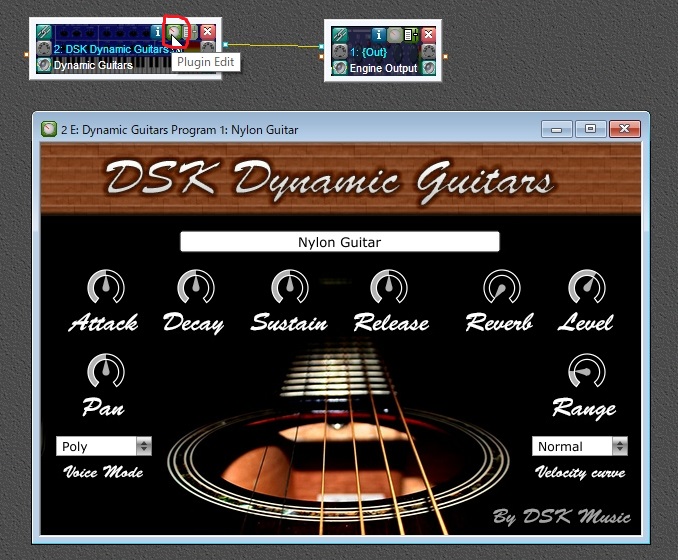Click the dial edit icon on Engine Output module
The height and width of the screenshot is (560, 678).
pos(395,35)
